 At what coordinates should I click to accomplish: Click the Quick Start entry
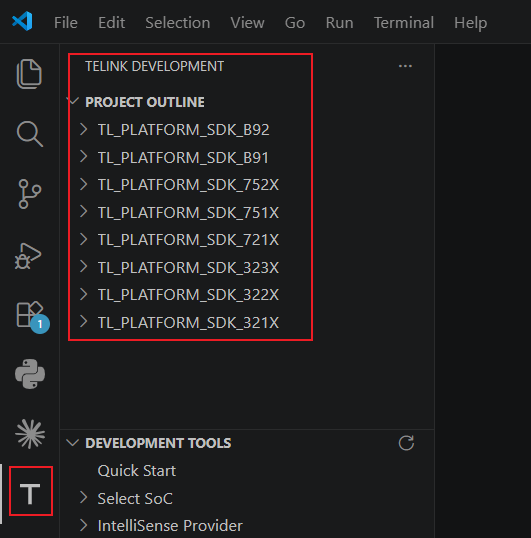pos(137,470)
